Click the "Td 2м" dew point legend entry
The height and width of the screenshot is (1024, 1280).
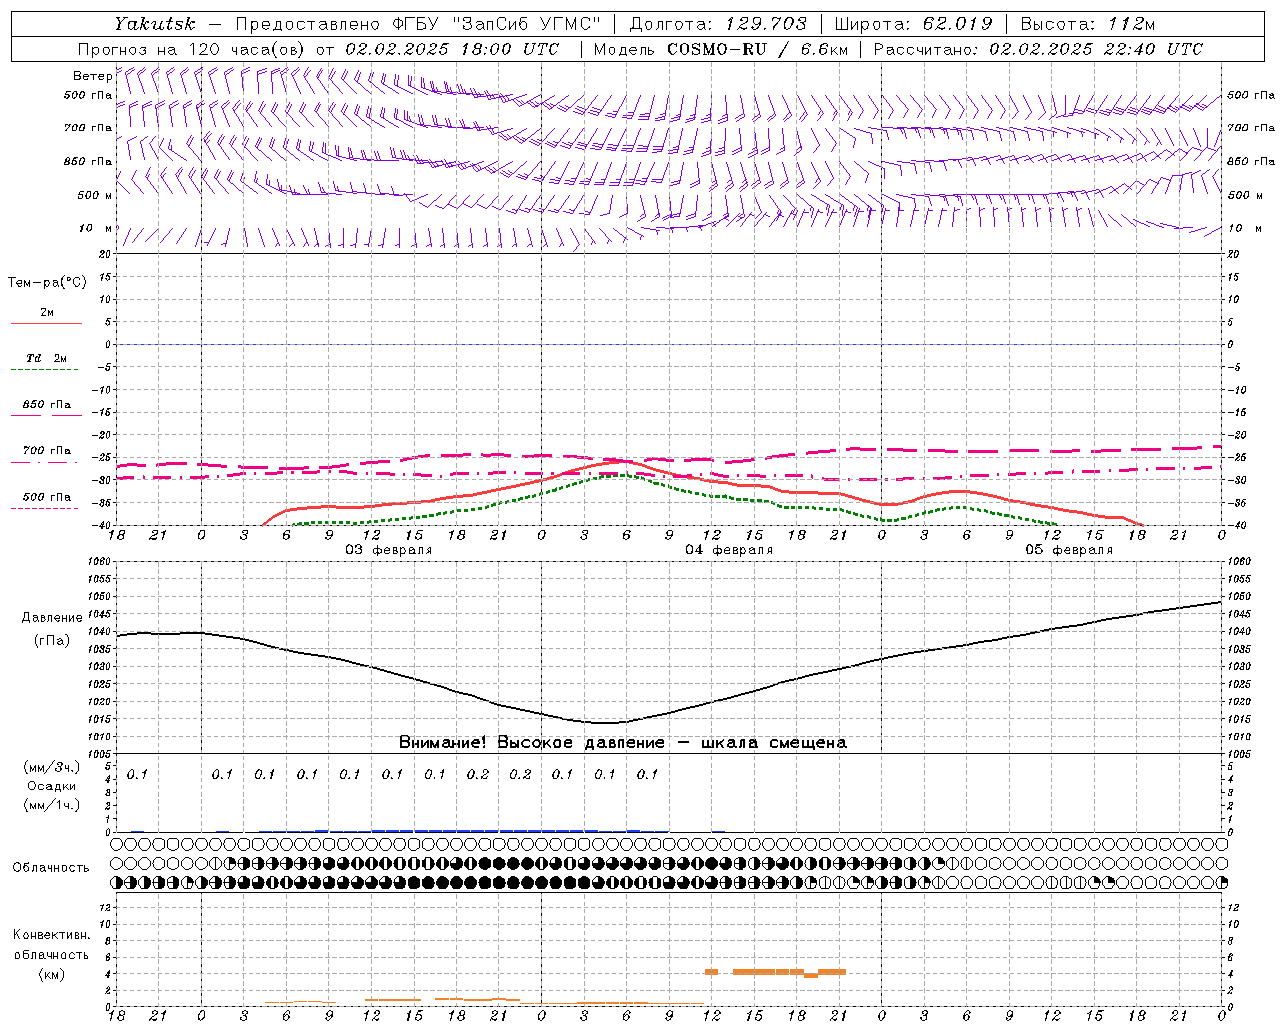click(x=47, y=359)
